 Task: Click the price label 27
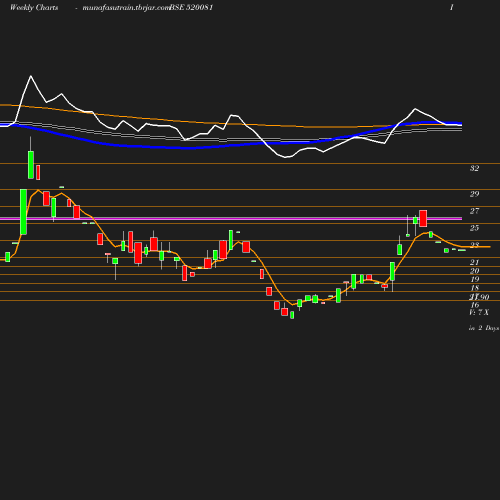coord(474,211)
